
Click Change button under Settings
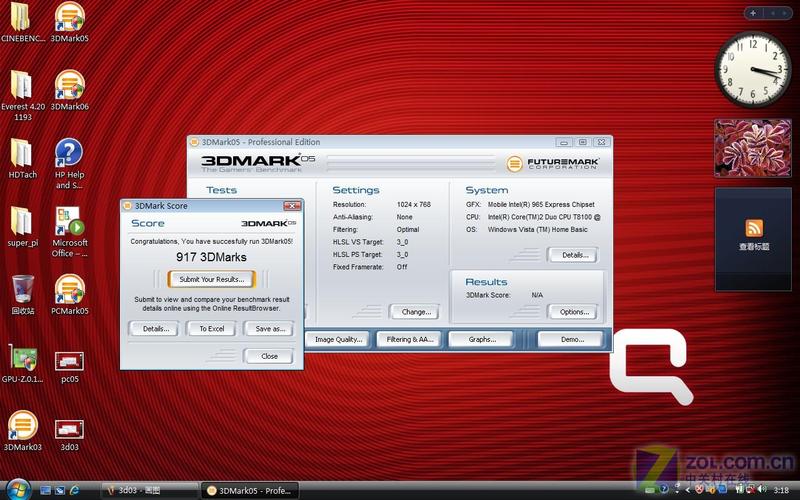415,312
